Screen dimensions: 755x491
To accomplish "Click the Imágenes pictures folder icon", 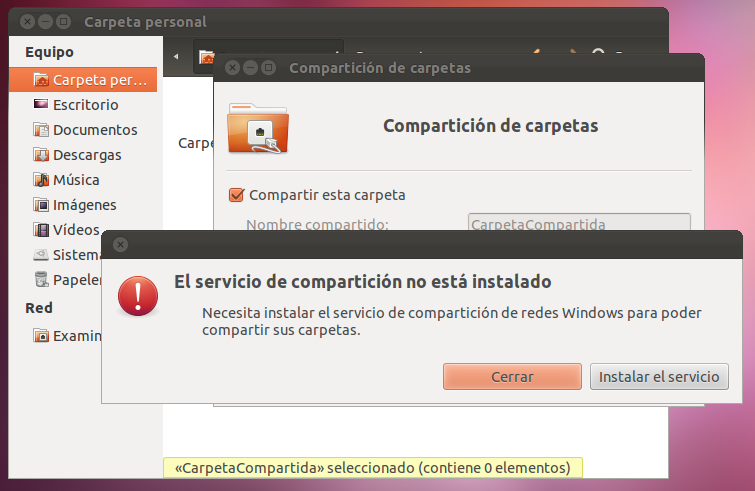I will tap(41, 205).
